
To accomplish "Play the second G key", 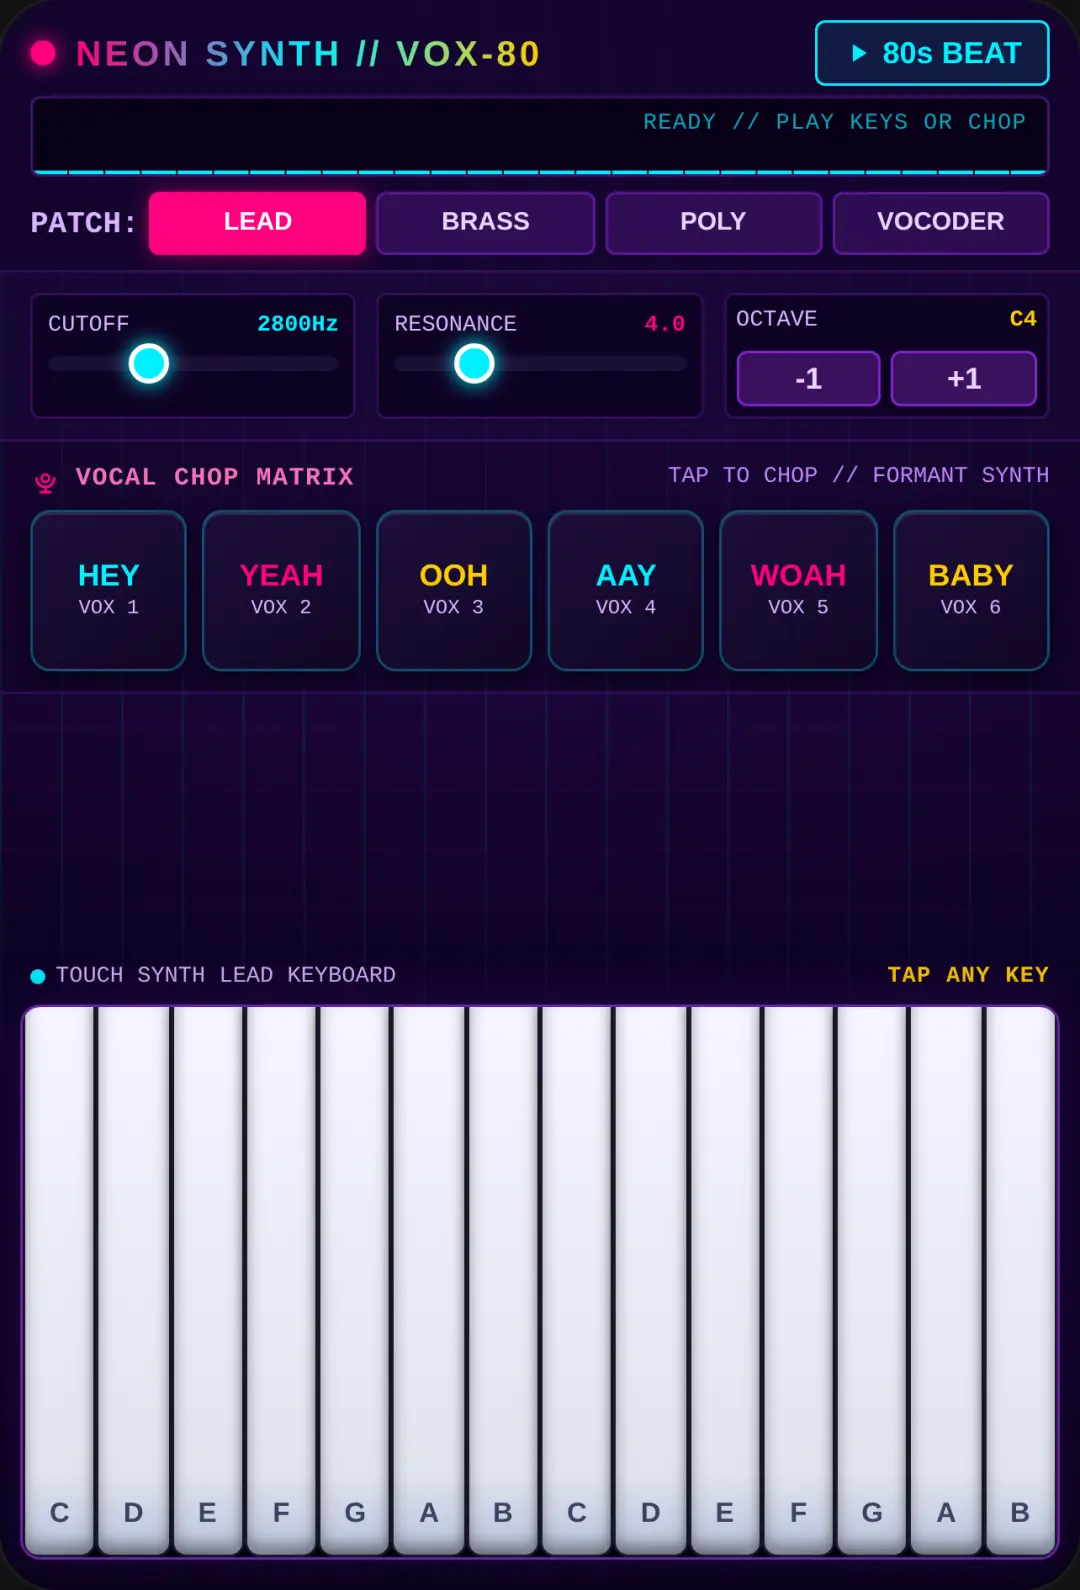I will [872, 1280].
